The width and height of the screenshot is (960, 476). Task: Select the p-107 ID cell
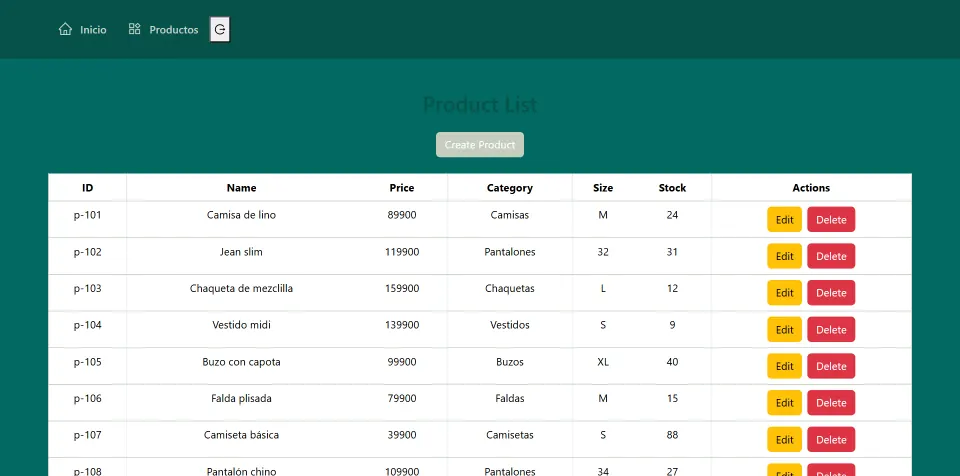point(88,439)
